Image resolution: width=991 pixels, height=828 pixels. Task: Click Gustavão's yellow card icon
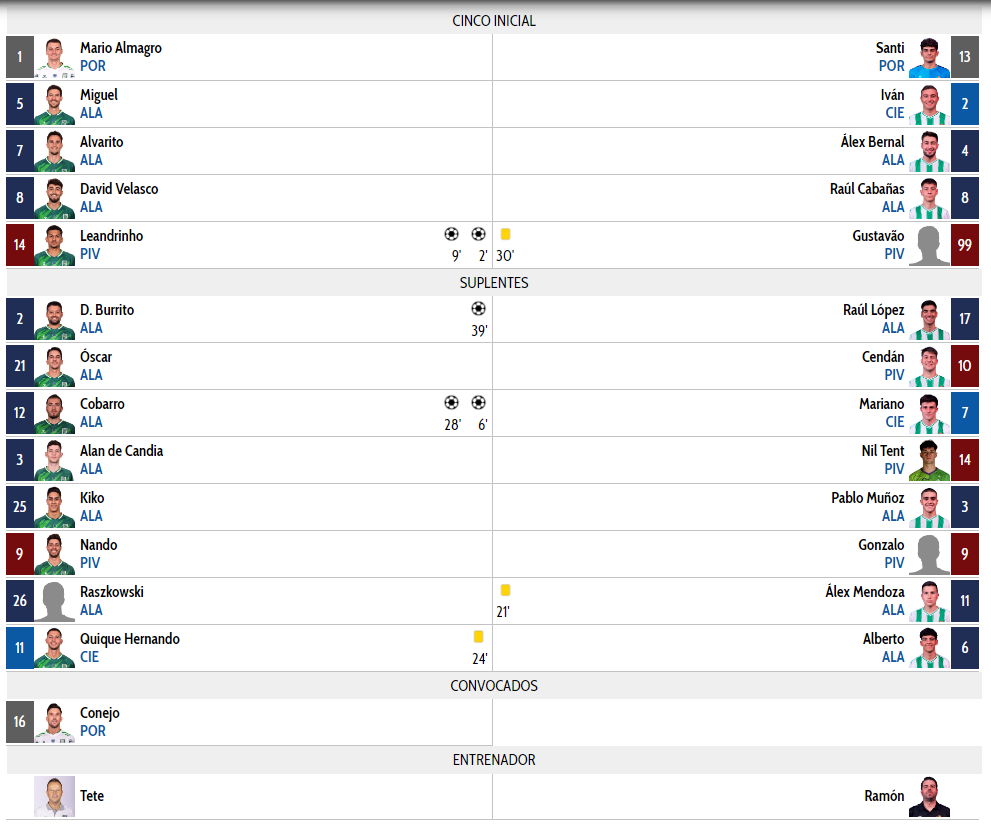click(x=505, y=233)
